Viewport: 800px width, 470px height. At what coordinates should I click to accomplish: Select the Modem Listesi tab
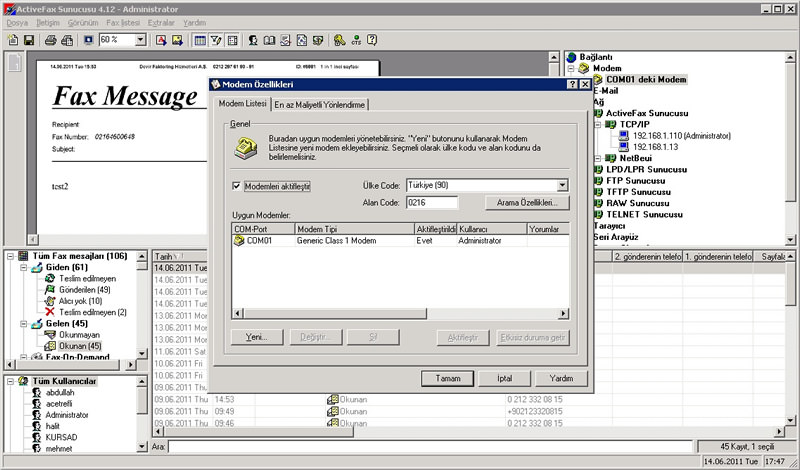pos(242,104)
